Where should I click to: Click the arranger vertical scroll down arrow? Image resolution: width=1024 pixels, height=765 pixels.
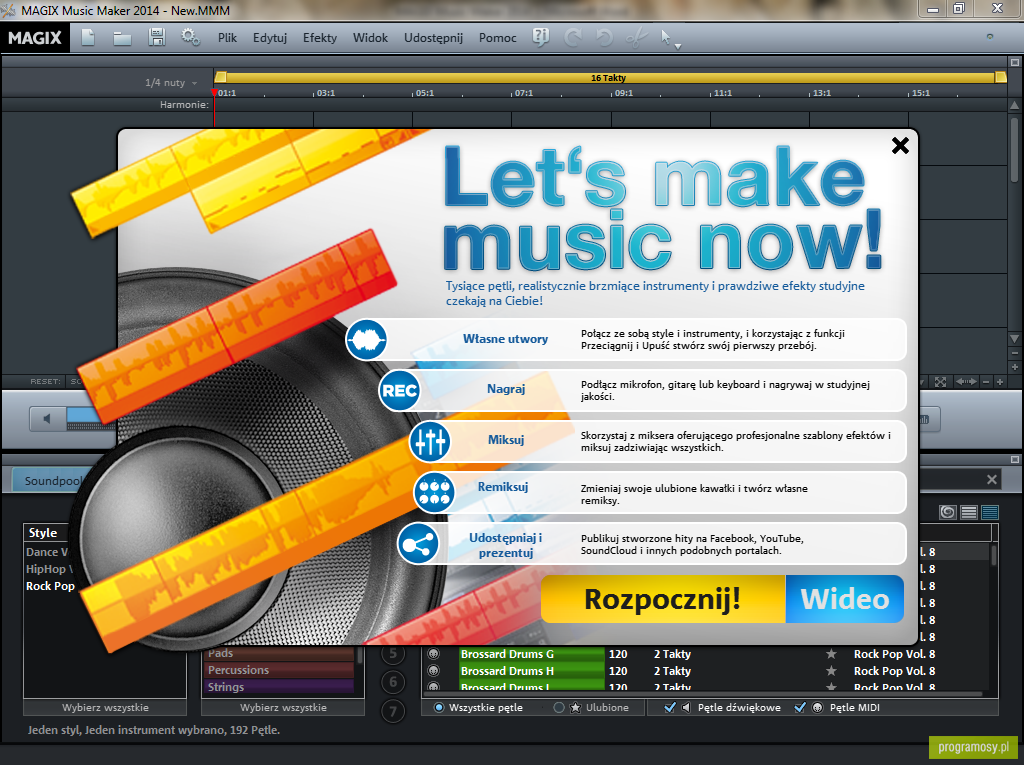point(1014,339)
